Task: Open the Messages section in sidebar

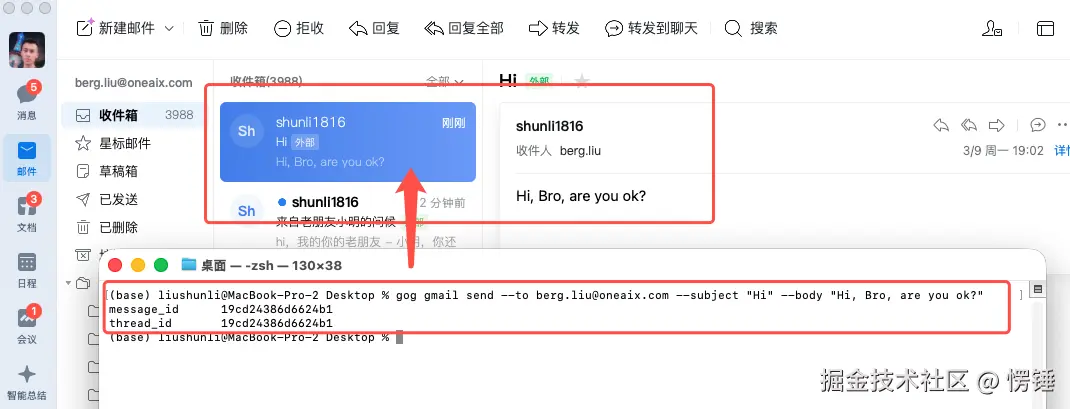Action: (27, 100)
